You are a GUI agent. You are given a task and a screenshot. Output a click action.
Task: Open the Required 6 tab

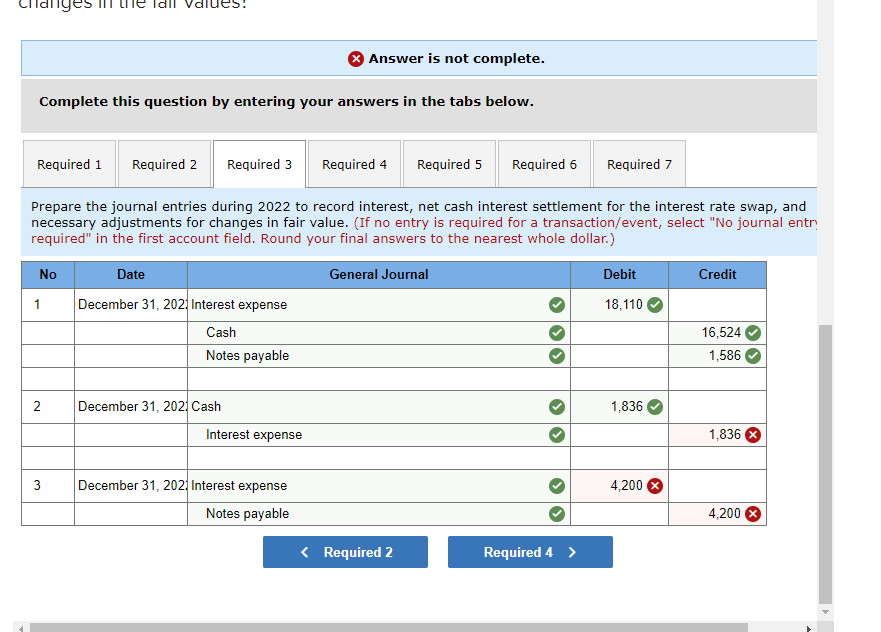pyautogui.click(x=544, y=164)
